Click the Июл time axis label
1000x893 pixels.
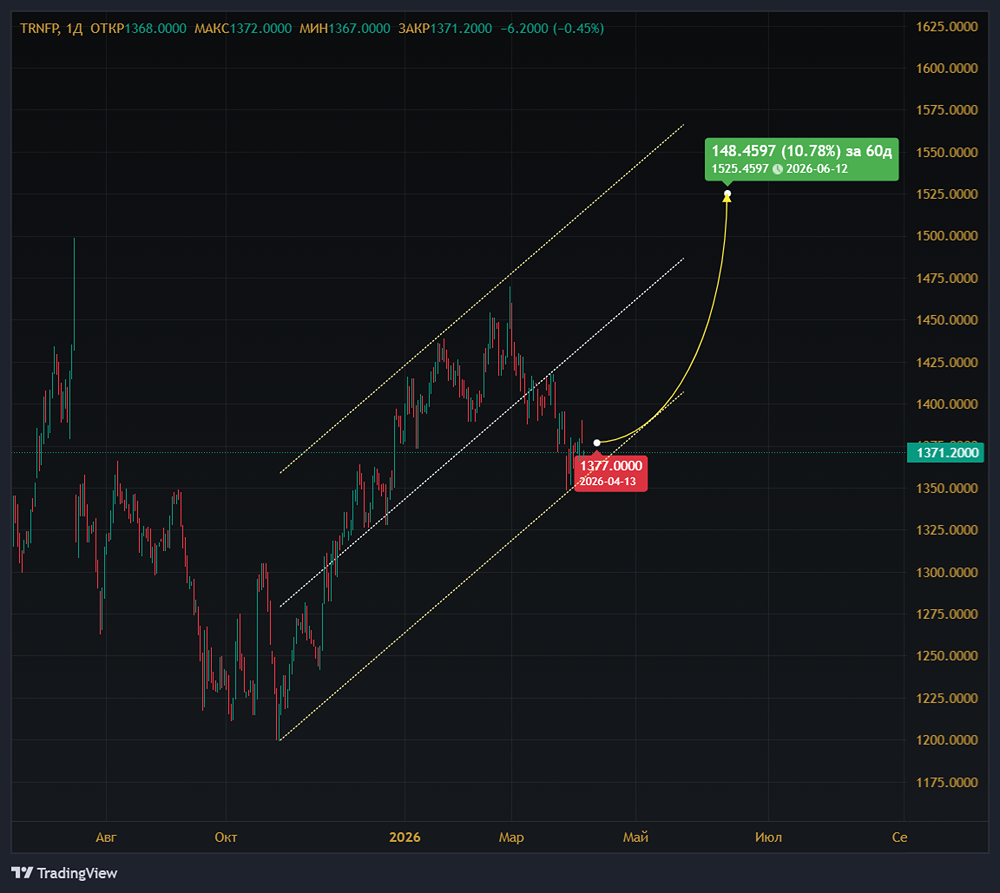click(x=768, y=838)
